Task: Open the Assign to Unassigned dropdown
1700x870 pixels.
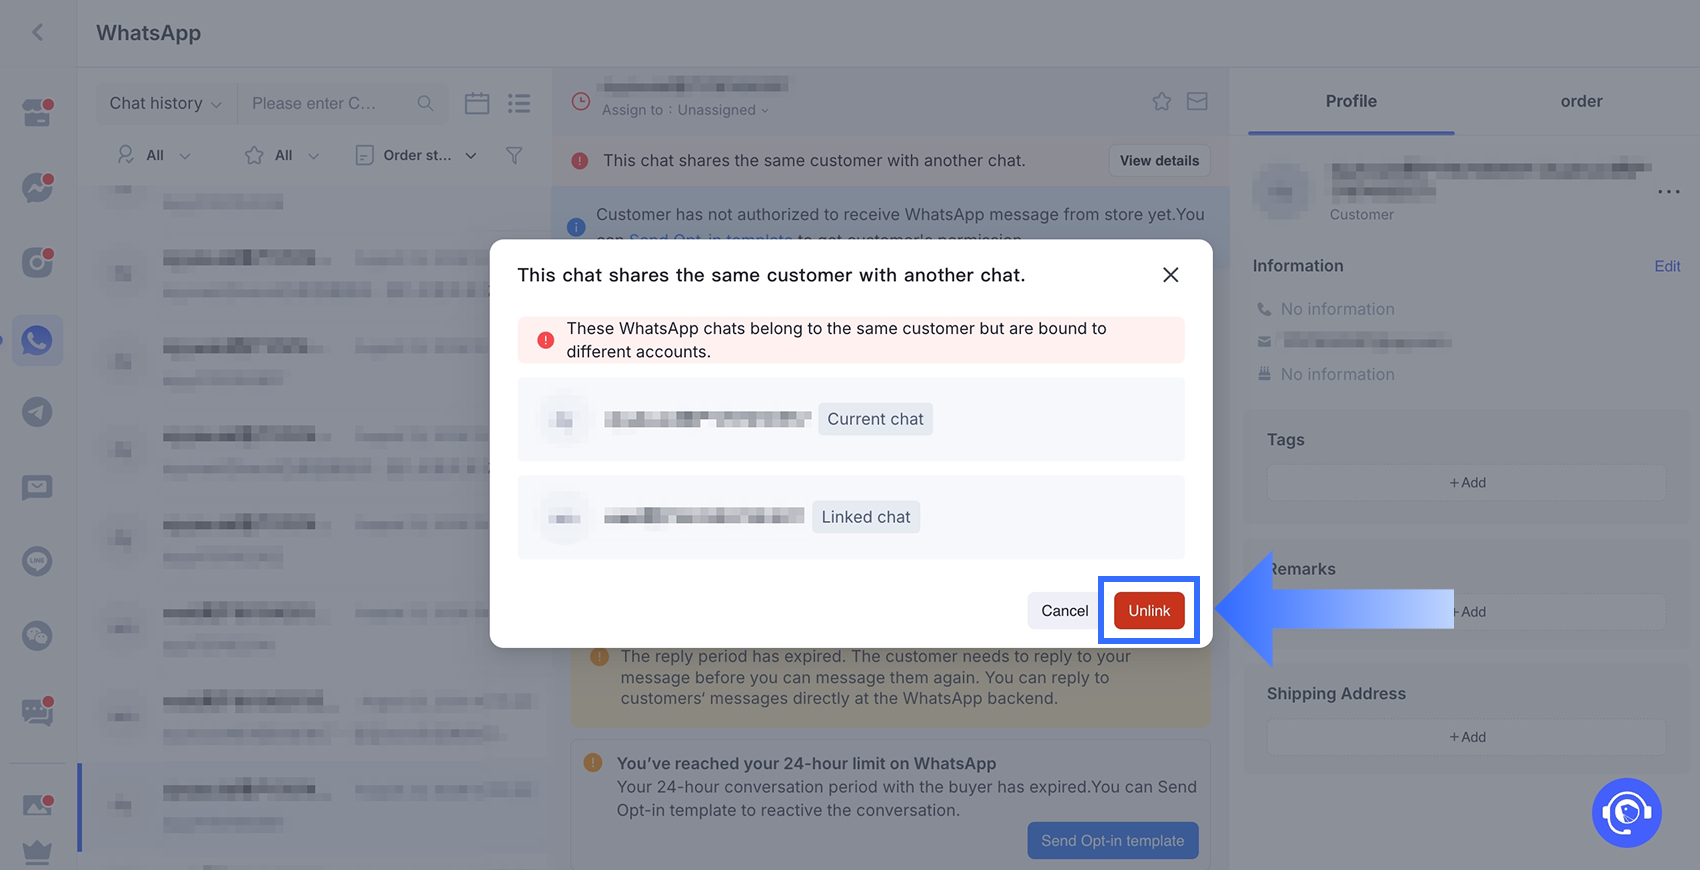Action: pyautogui.click(x=686, y=110)
